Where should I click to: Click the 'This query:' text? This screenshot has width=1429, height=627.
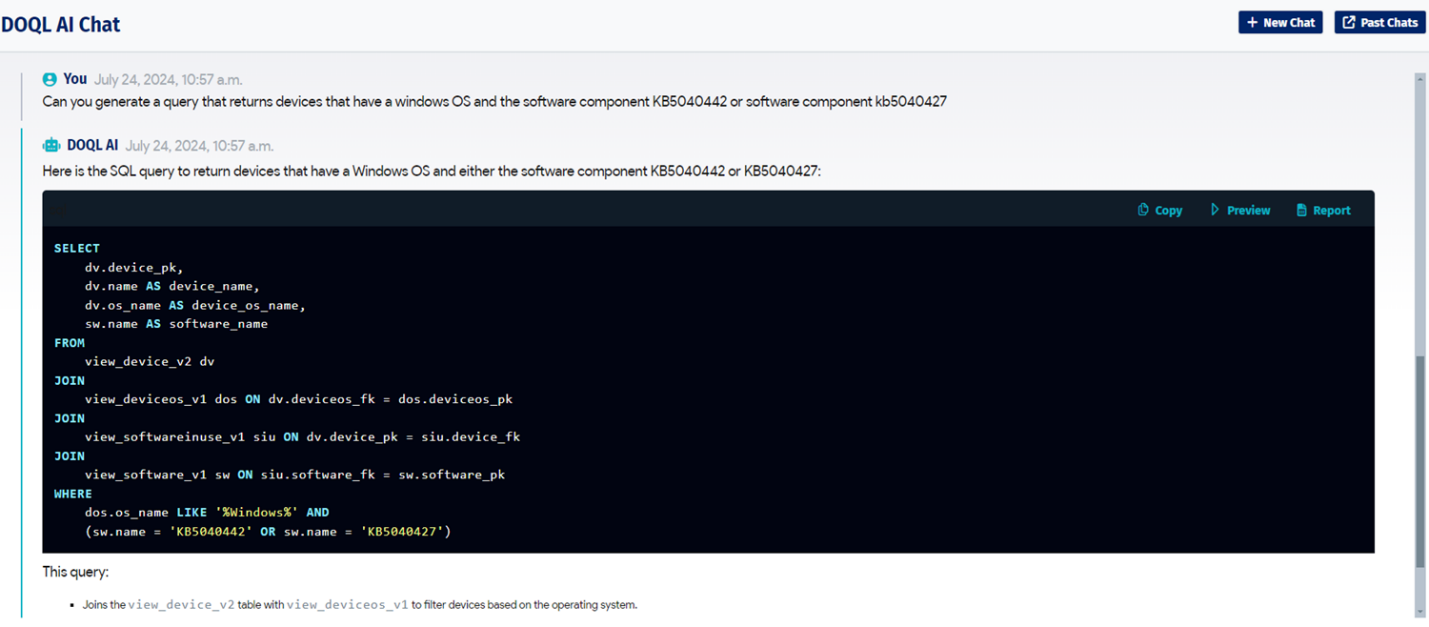(76, 572)
